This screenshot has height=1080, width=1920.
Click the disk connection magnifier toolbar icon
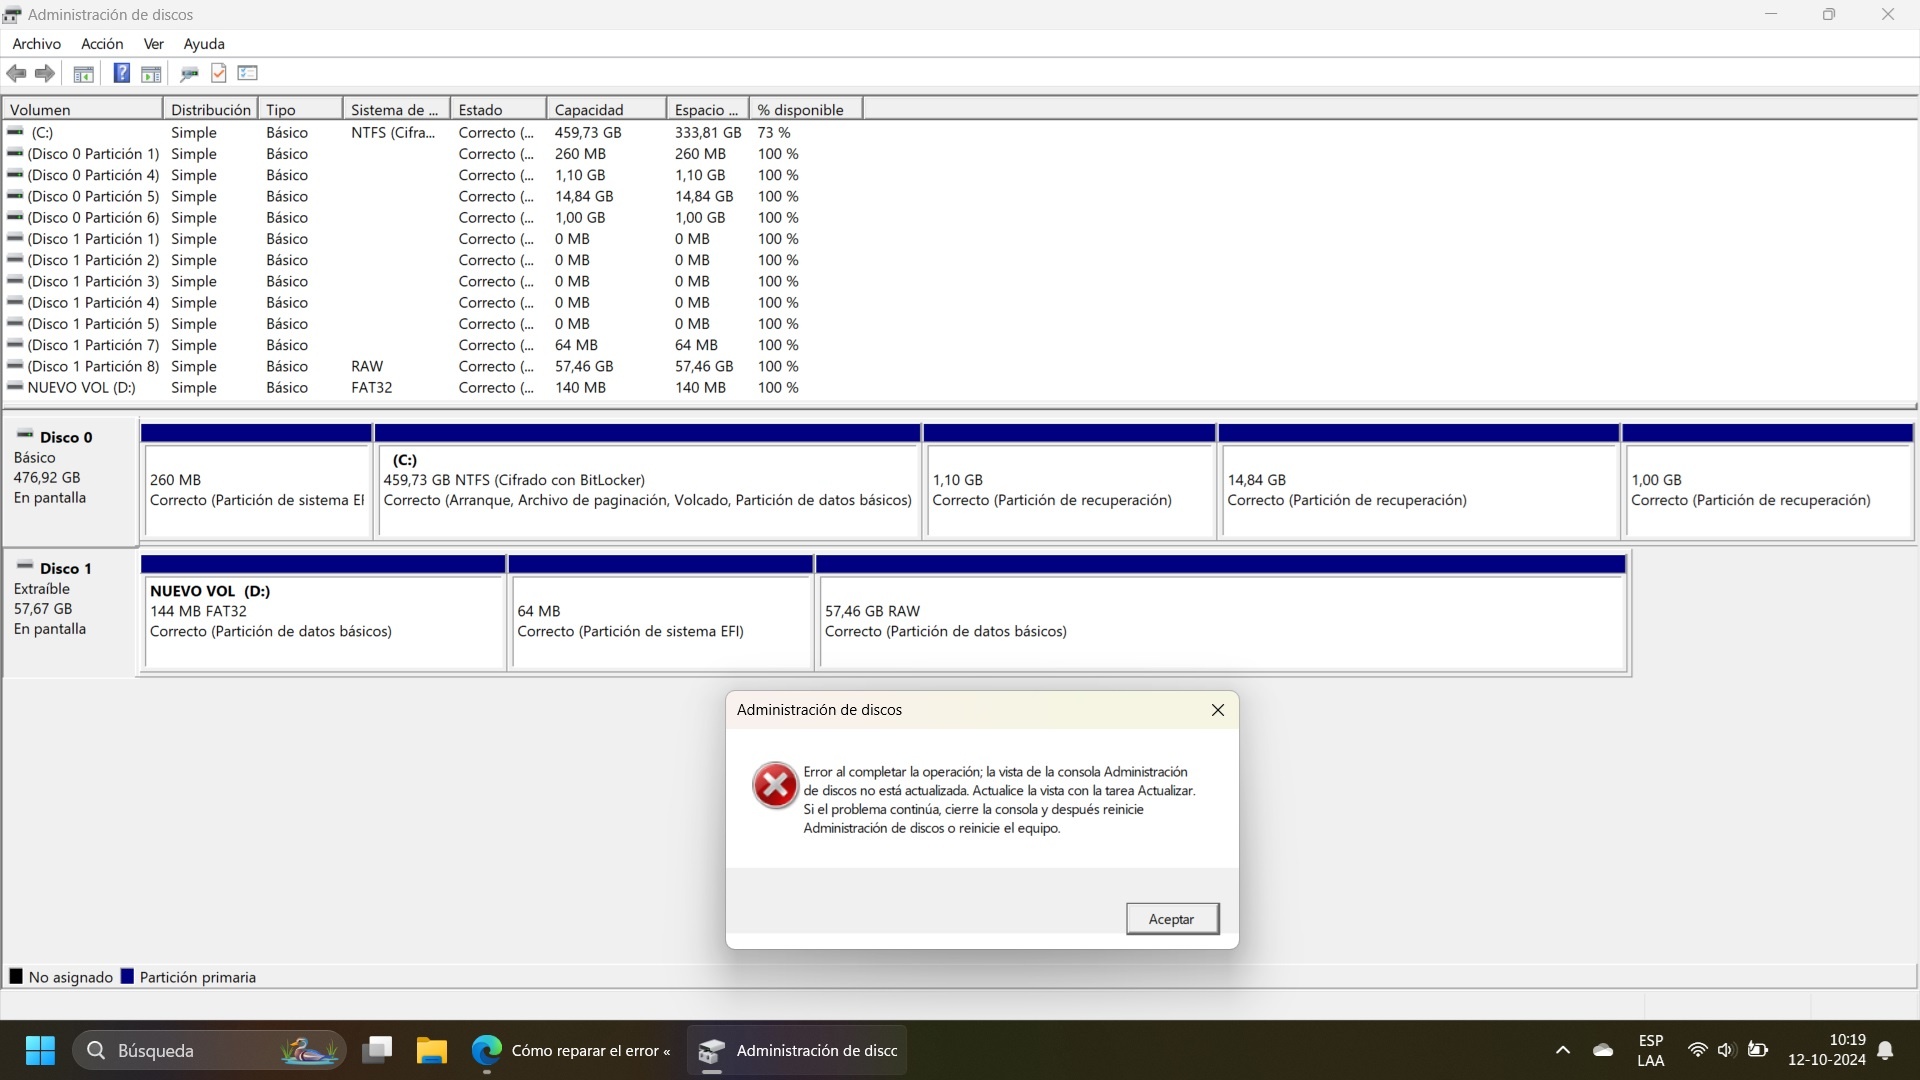pos(189,73)
